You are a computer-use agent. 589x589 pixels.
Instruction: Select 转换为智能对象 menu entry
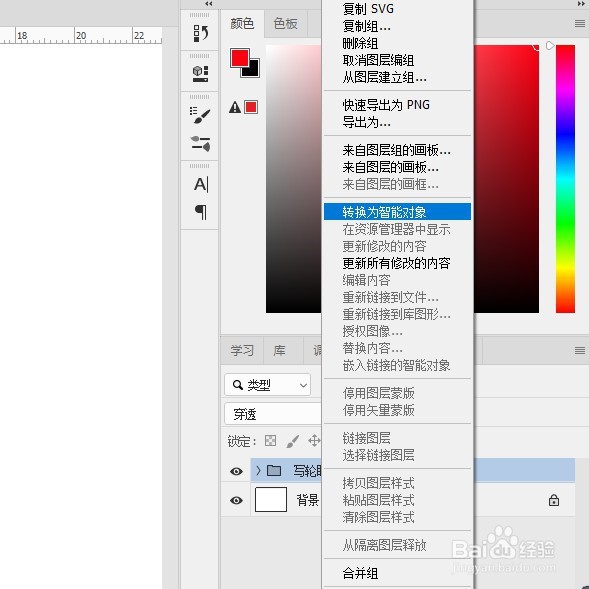click(397, 212)
